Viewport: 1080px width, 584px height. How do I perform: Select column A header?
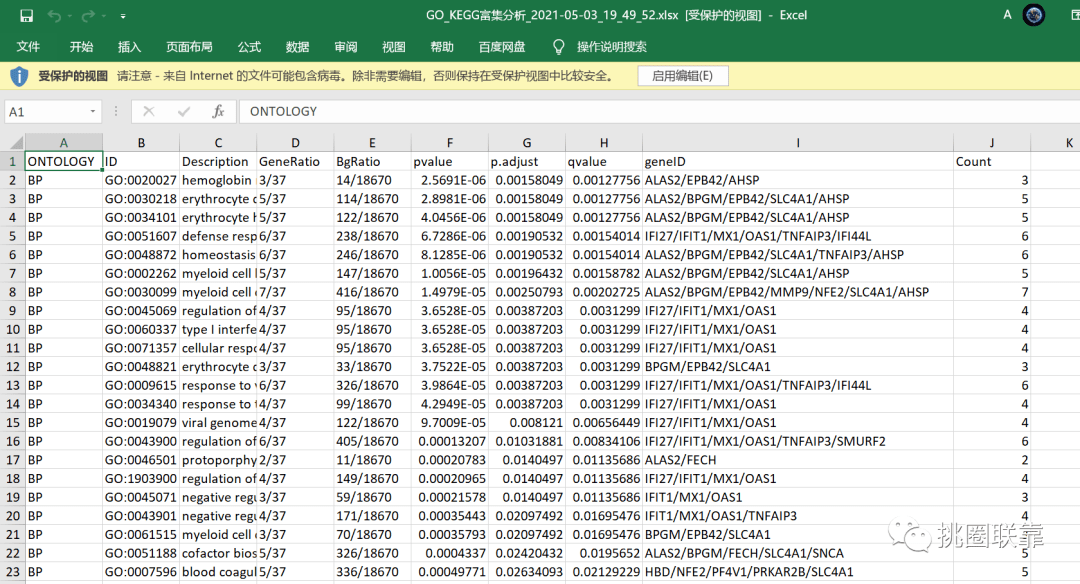[63, 143]
